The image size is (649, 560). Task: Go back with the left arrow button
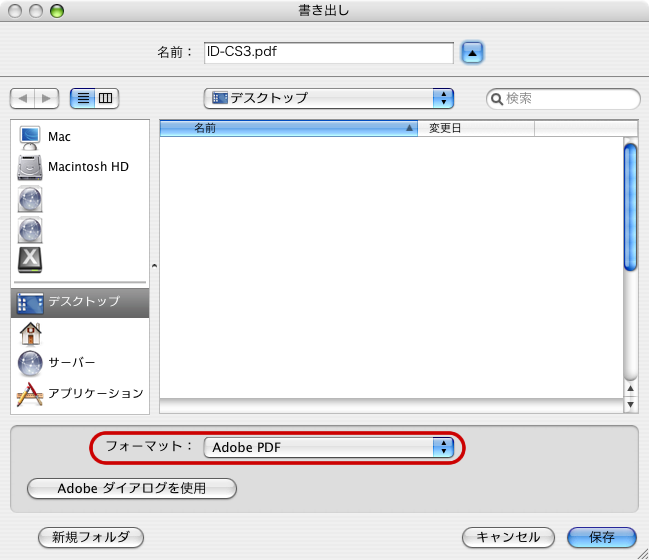(22, 99)
